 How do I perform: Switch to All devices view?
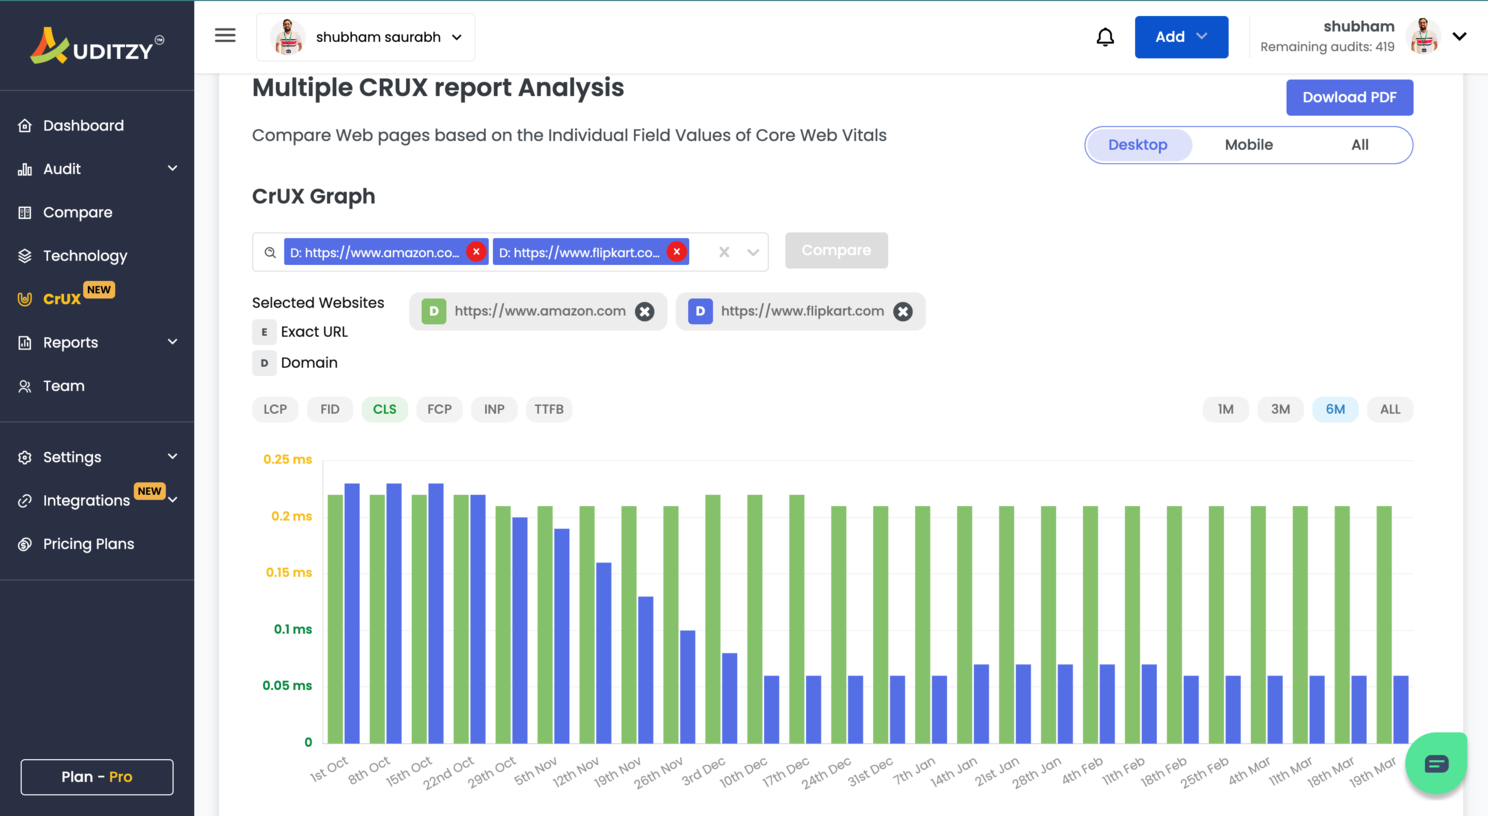coord(1360,145)
